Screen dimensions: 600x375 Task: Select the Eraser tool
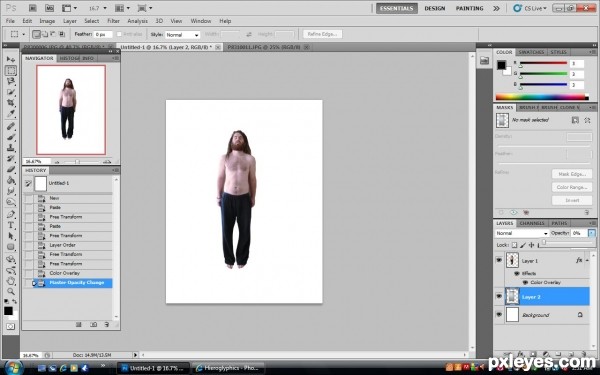(11, 169)
